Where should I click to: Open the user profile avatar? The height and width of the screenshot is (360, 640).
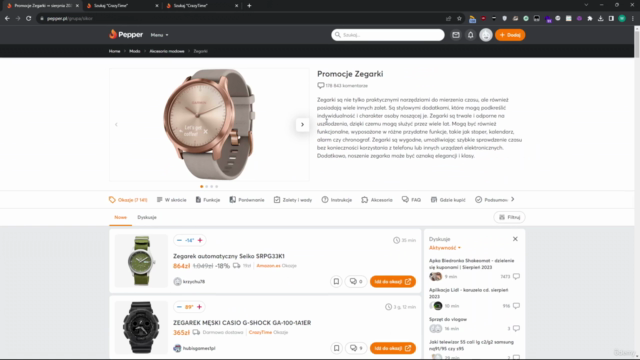pyautogui.click(x=486, y=35)
